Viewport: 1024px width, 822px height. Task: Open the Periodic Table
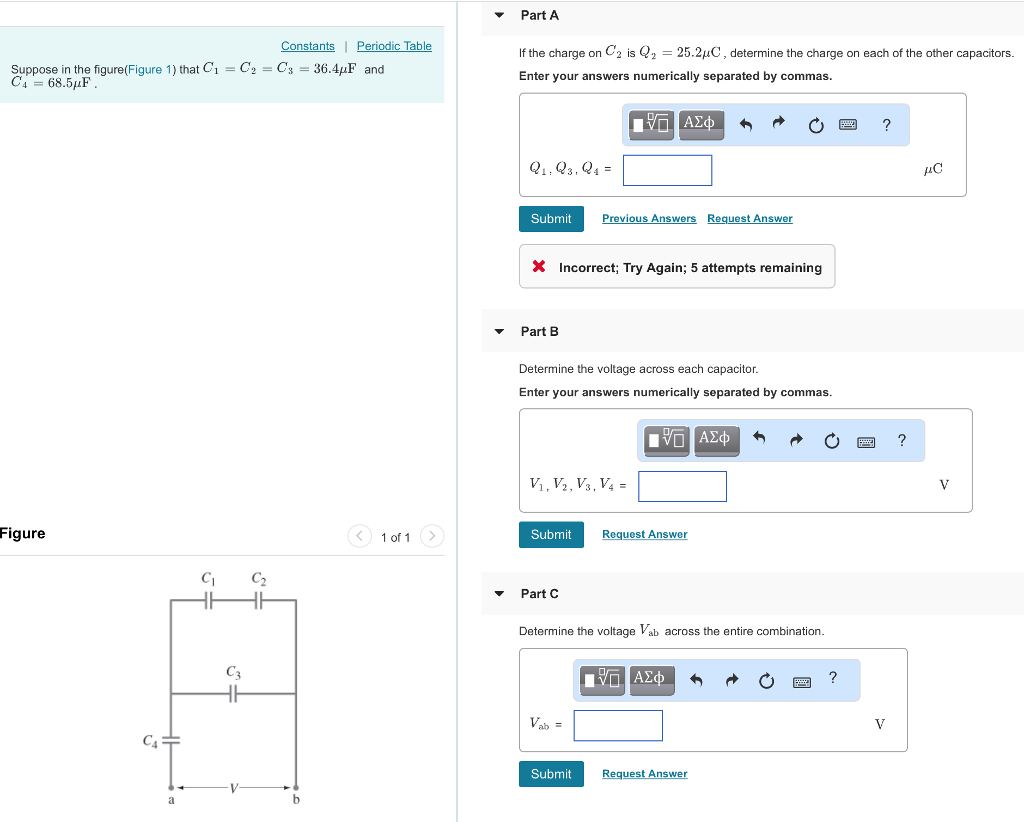(x=393, y=45)
